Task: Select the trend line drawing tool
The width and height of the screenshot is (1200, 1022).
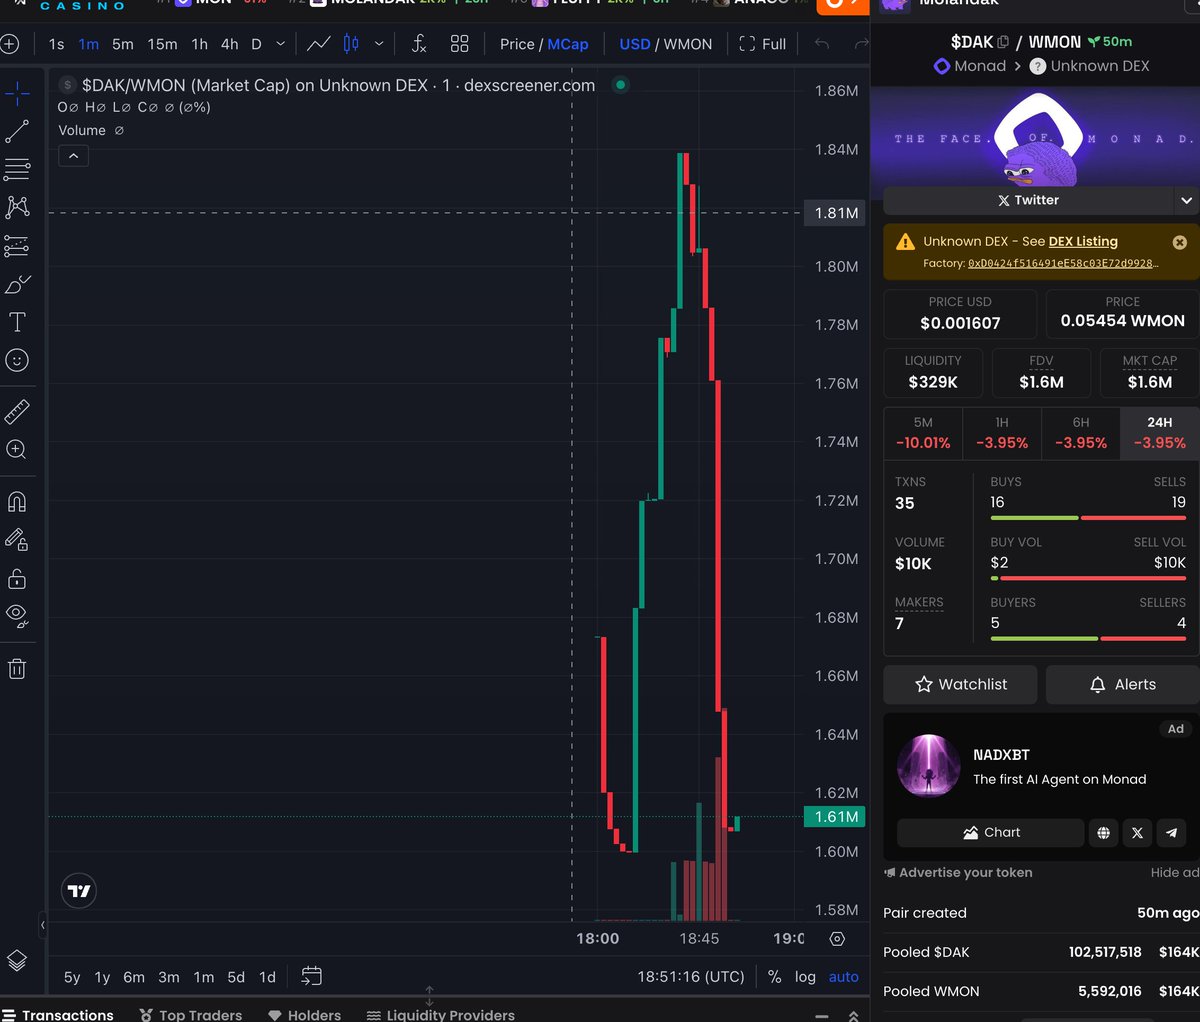Action: point(17,131)
